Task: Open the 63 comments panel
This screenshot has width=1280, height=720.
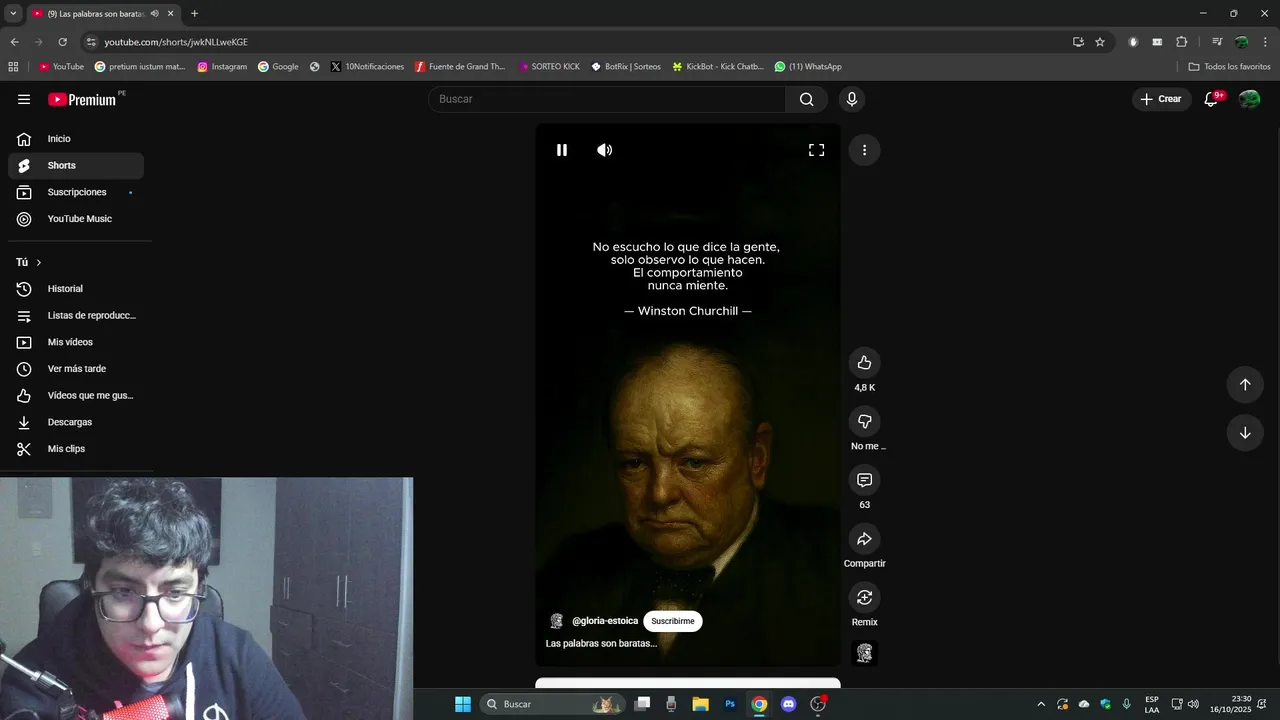Action: click(x=864, y=480)
